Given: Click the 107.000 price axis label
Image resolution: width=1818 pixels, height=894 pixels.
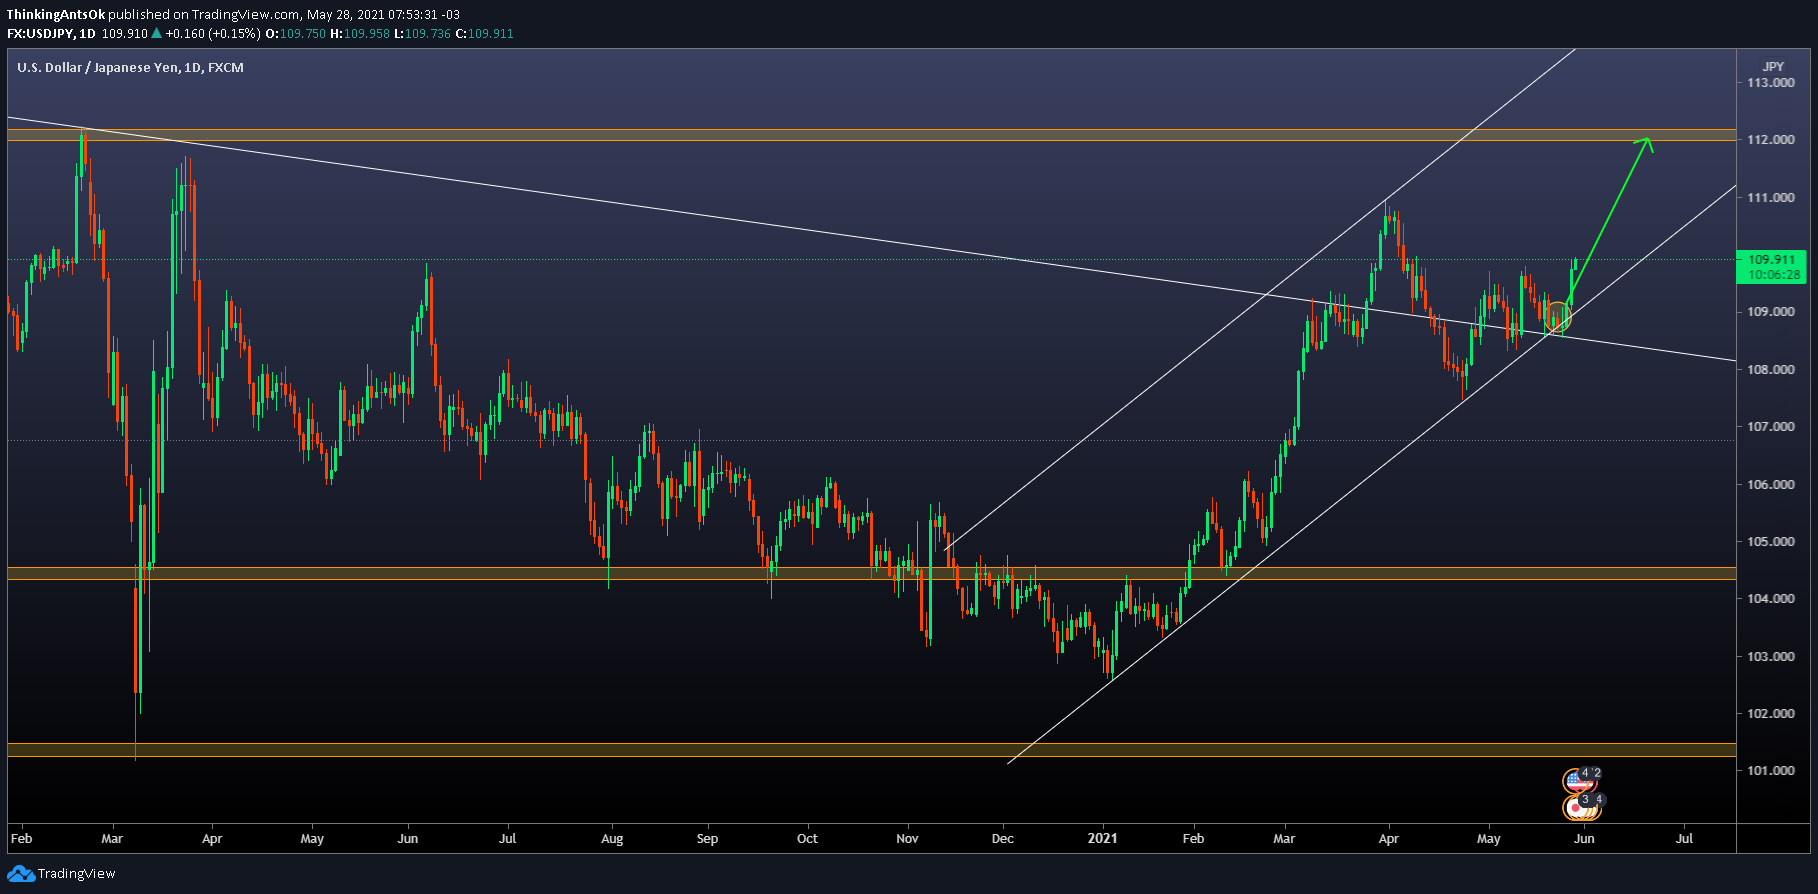Looking at the screenshot, I should click(1770, 427).
